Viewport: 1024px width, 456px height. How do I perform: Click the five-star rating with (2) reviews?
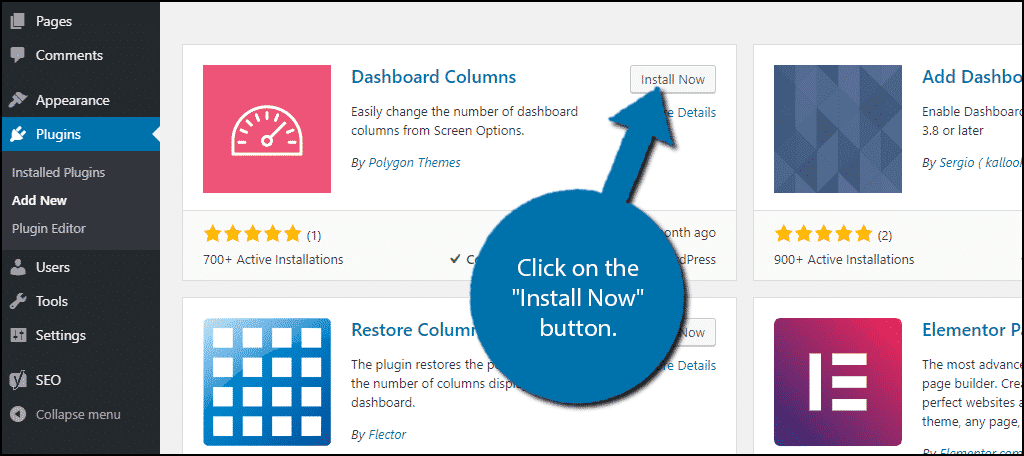point(823,234)
